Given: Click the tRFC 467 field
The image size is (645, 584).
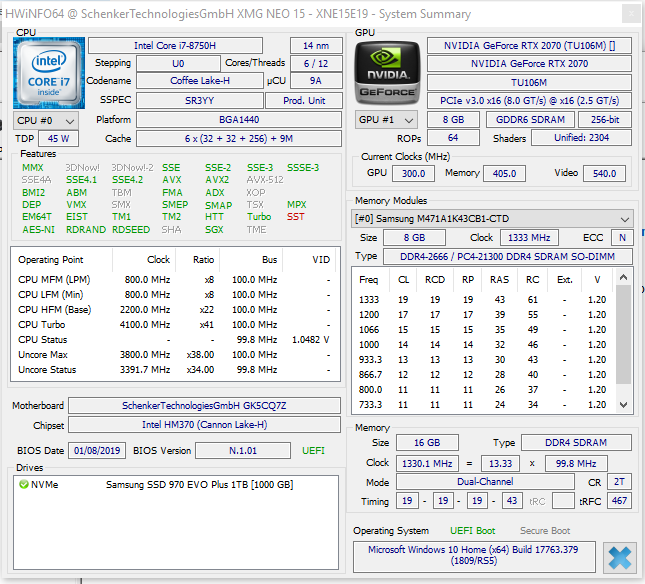Looking at the screenshot, I should 619,501.
